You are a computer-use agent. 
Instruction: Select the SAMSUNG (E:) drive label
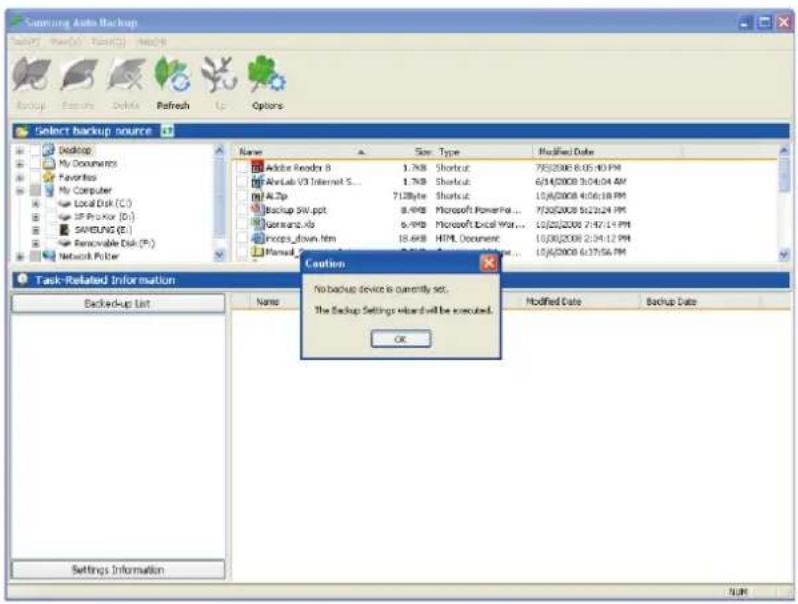coord(103,230)
